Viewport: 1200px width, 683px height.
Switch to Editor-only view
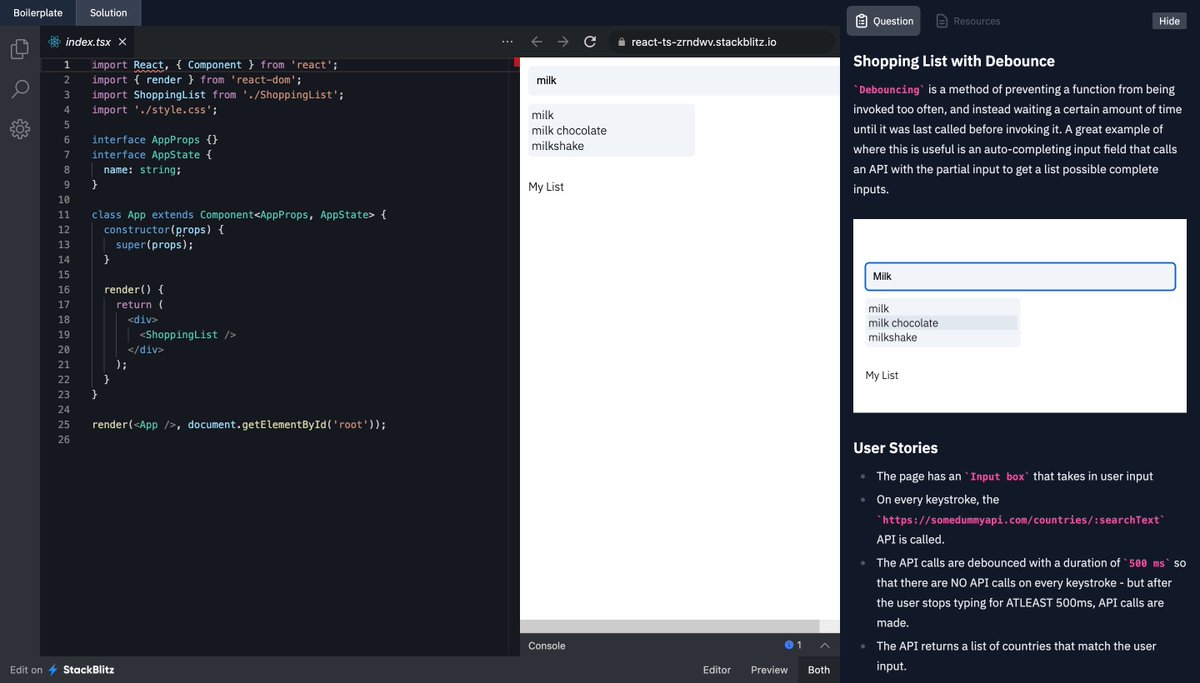tap(717, 670)
